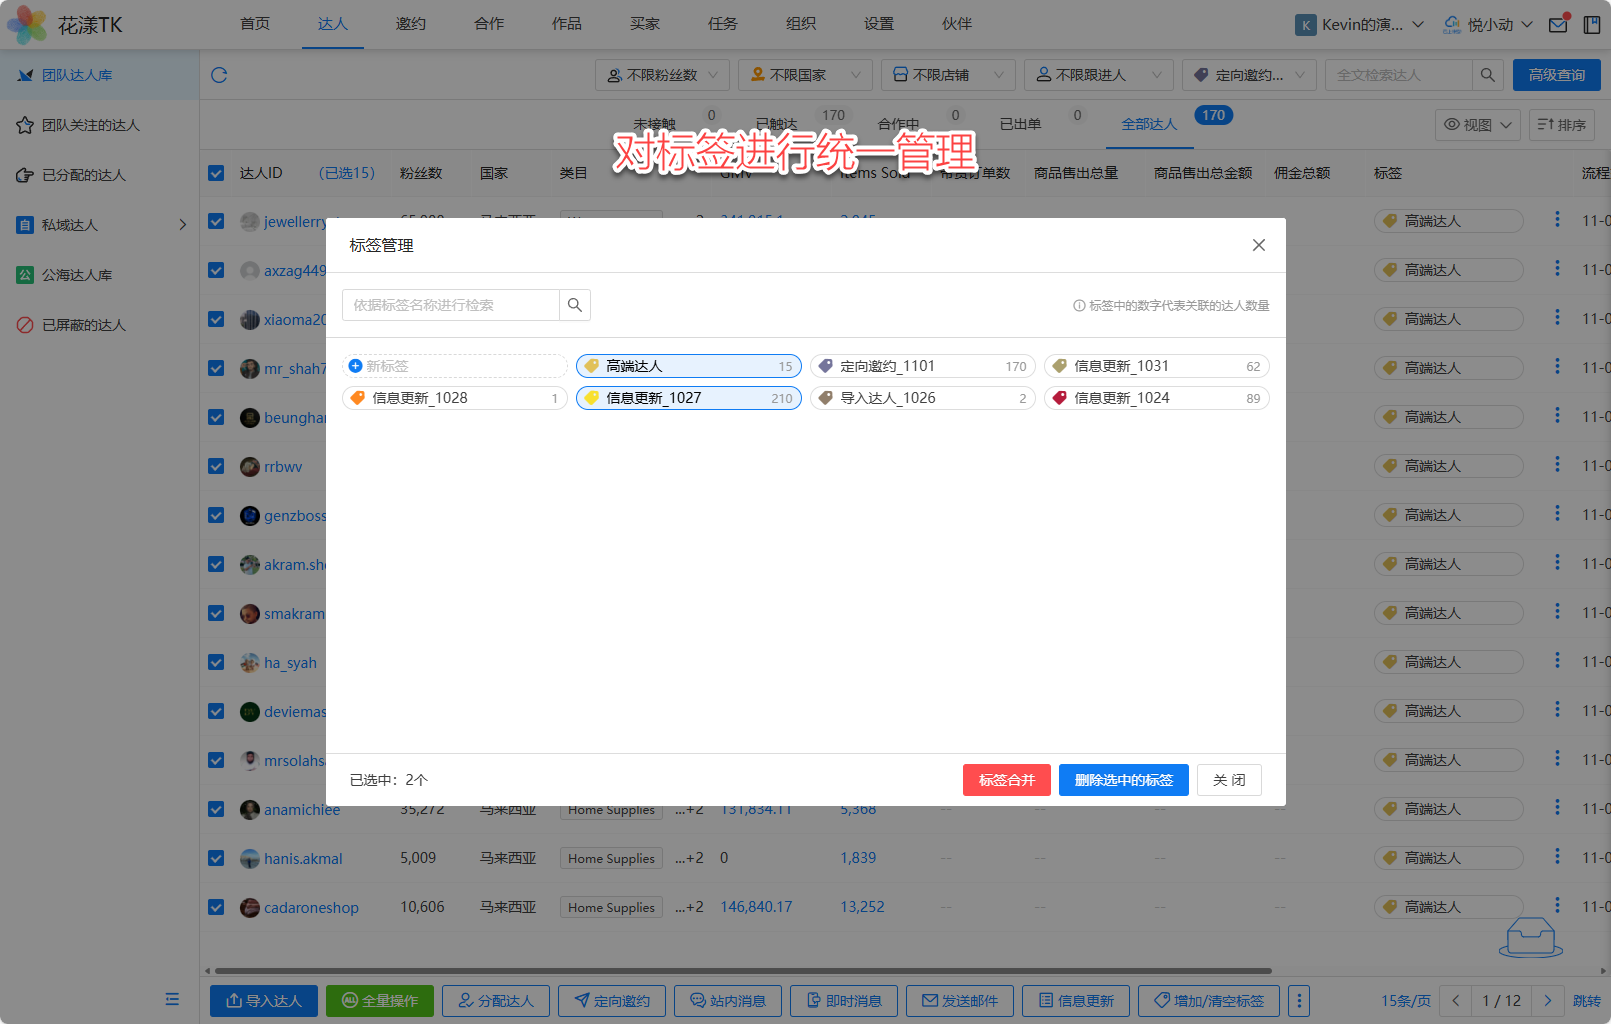Expand the 不限粉丝数 dropdown filter
The width and height of the screenshot is (1611, 1024).
(662, 75)
